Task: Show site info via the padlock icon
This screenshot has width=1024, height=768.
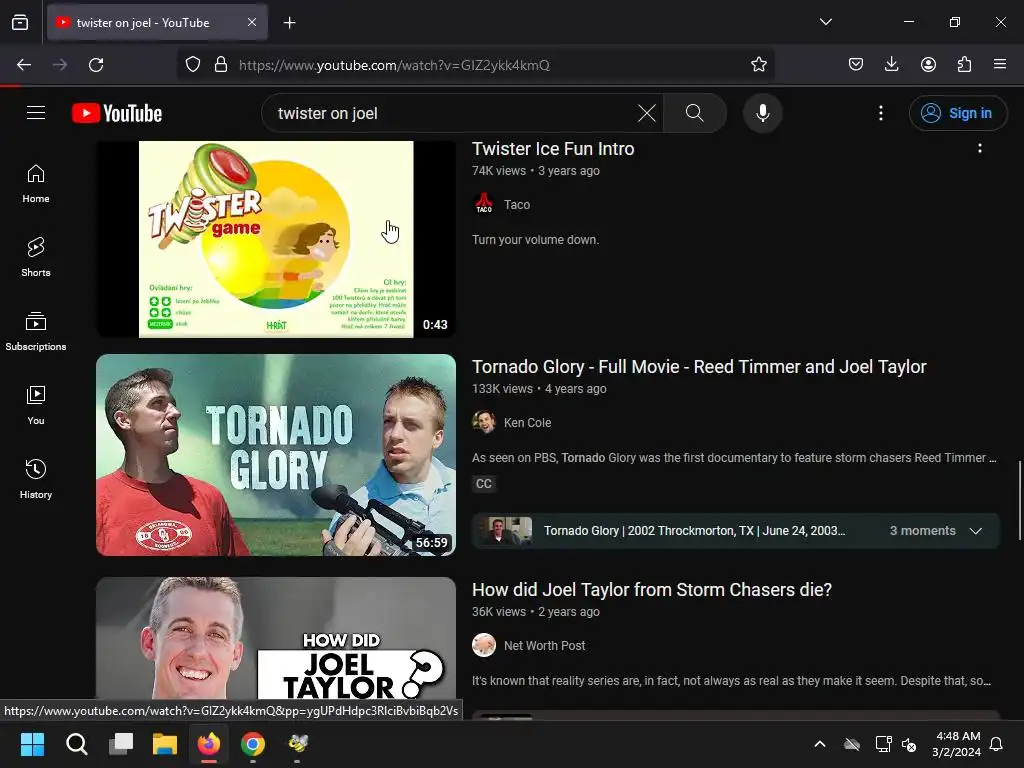Action: coord(221,65)
